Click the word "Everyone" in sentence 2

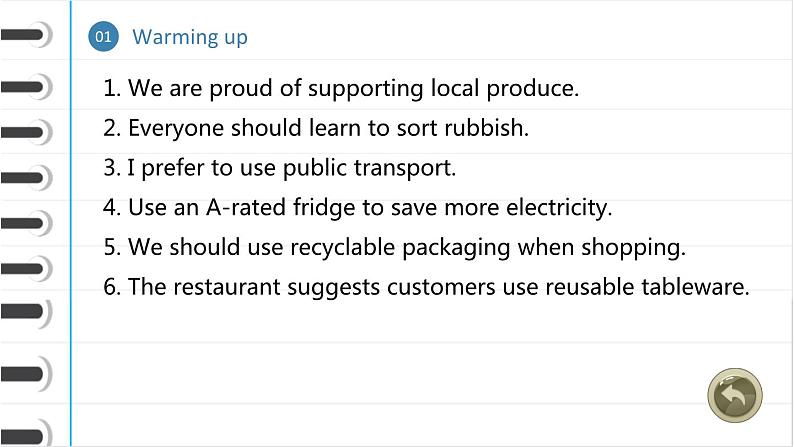(176, 129)
